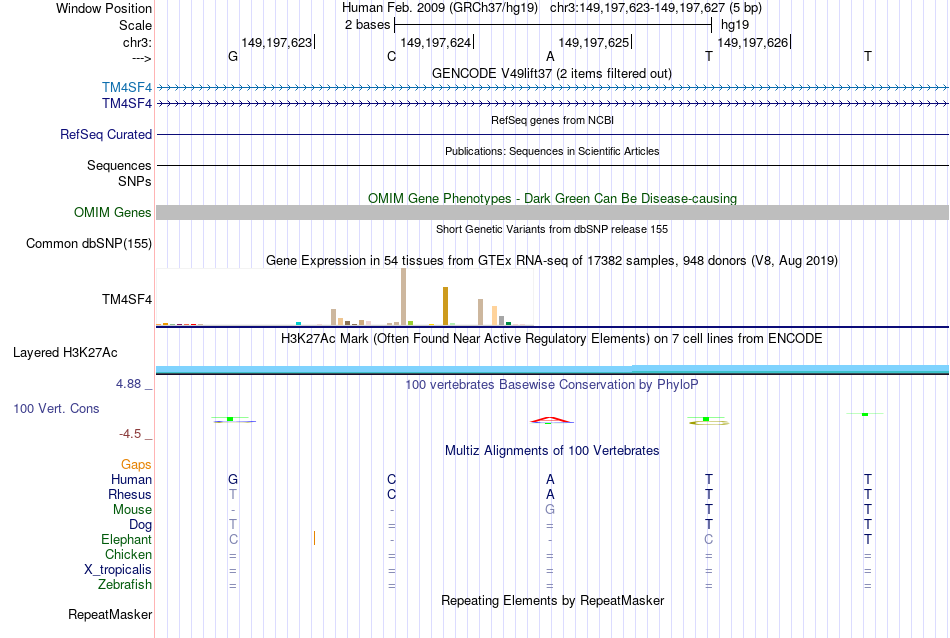Image resolution: width=950 pixels, height=638 pixels.
Task: Click the G base in the Human row
Action: pyautogui.click(x=233, y=479)
